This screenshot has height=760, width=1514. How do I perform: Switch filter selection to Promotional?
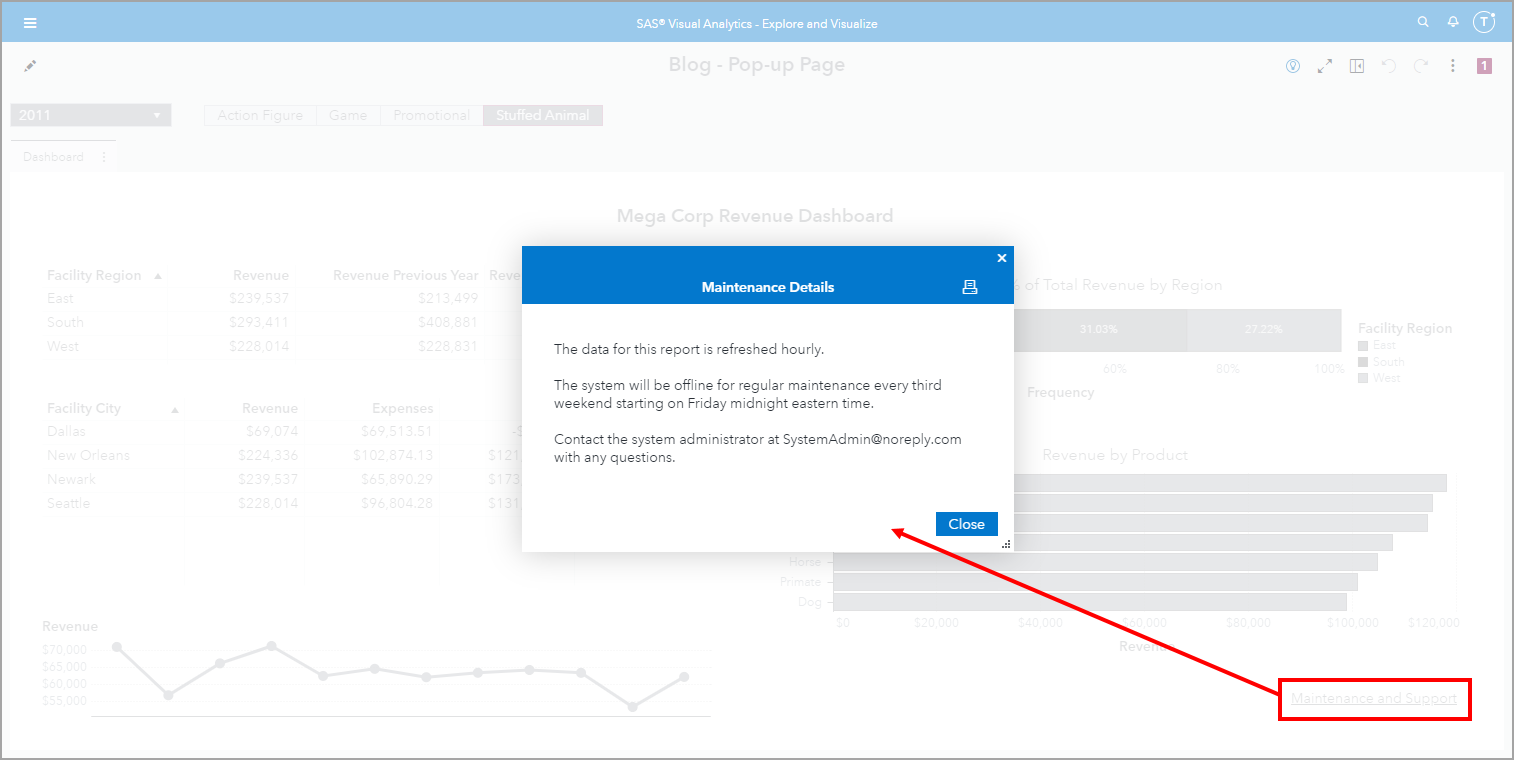click(431, 114)
